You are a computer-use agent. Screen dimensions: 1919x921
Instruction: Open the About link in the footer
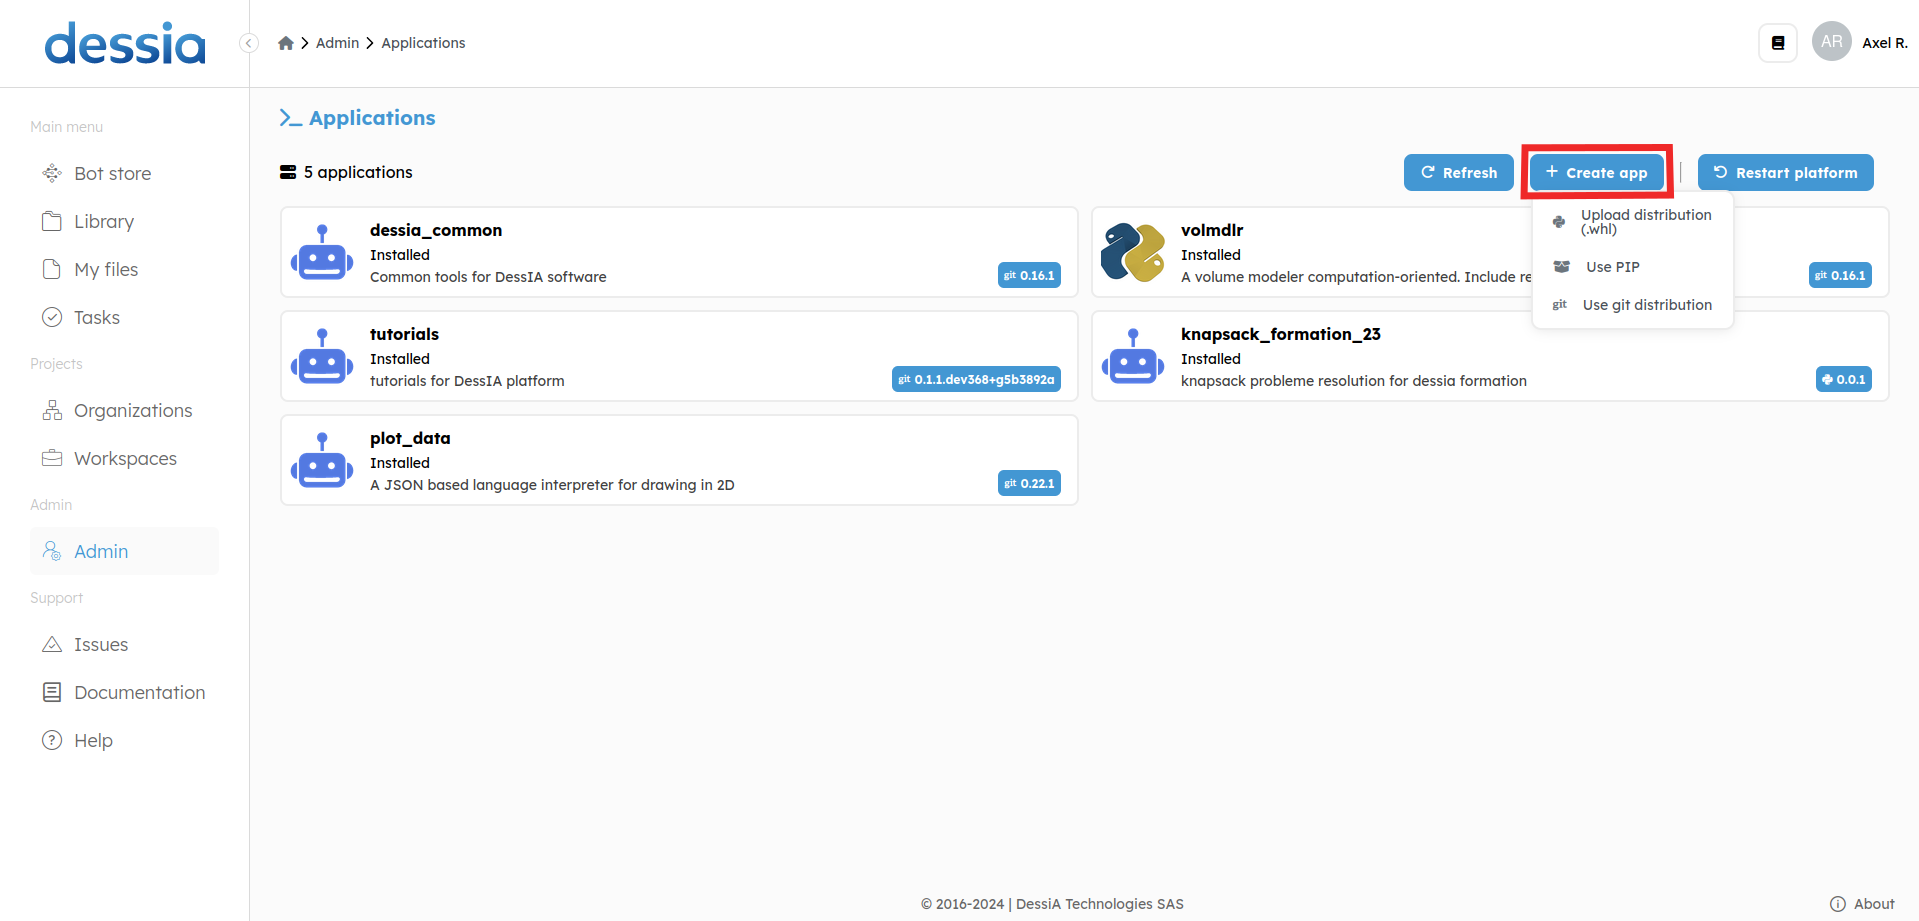click(1862, 904)
